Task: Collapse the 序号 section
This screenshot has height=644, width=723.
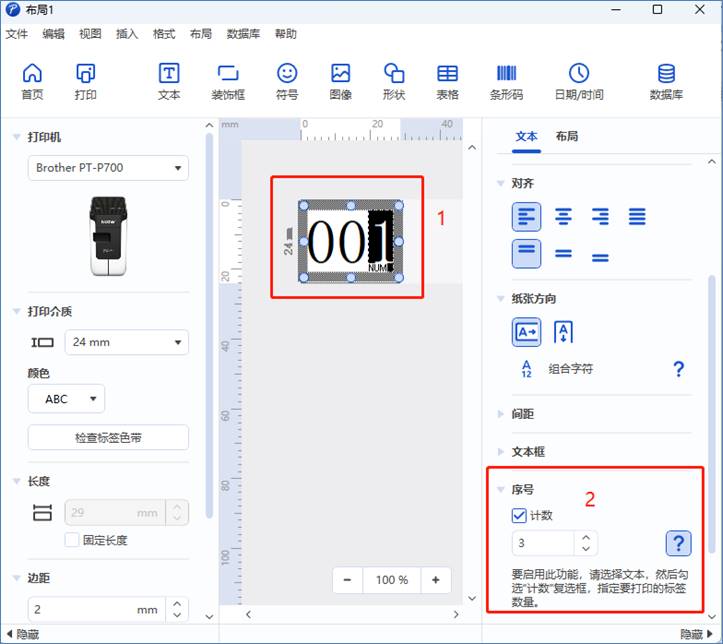Action: [x=500, y=489]
